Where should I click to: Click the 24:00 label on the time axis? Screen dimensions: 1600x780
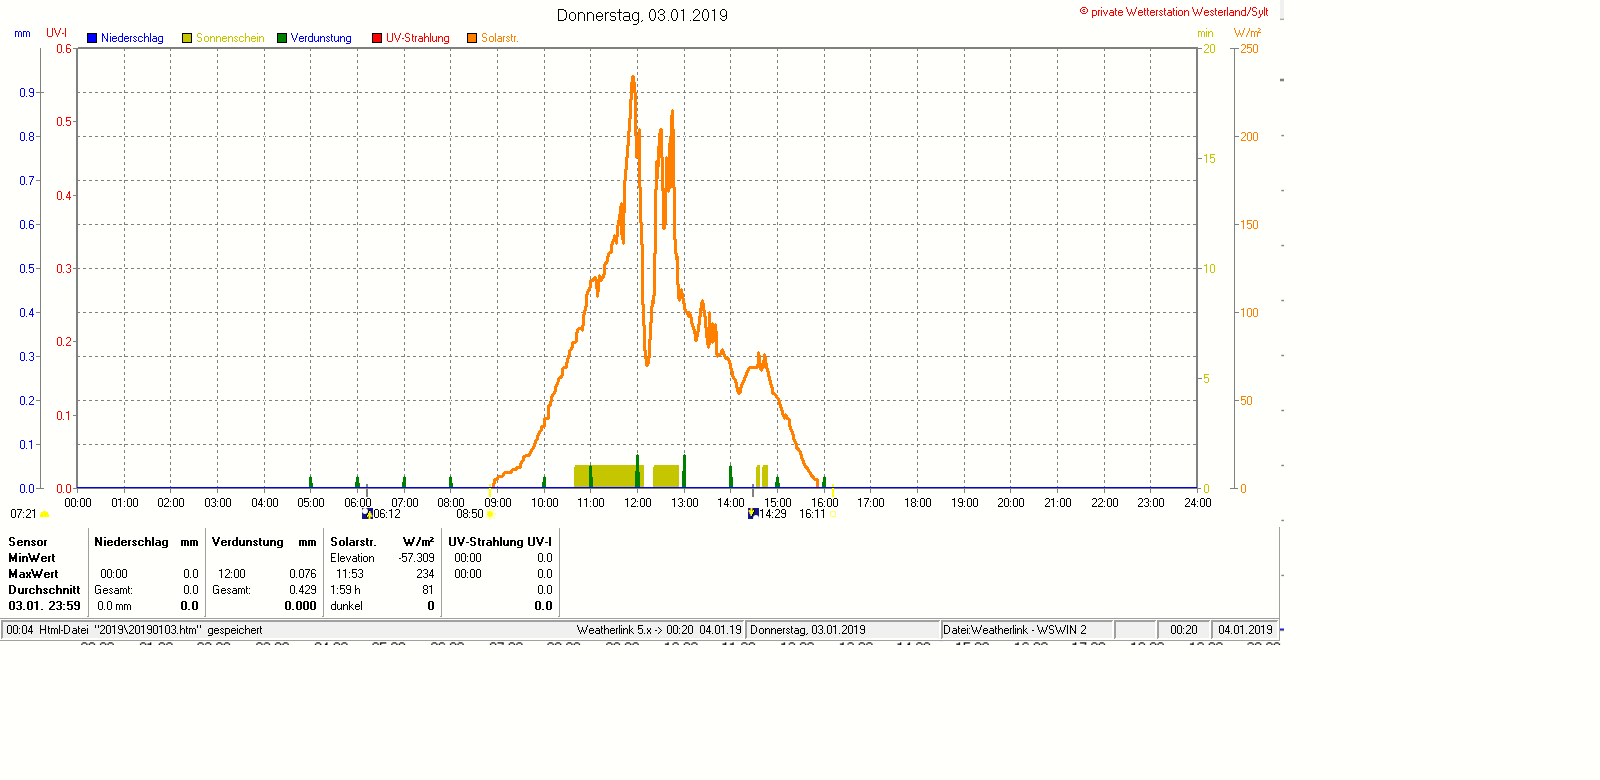[1198, 503]
